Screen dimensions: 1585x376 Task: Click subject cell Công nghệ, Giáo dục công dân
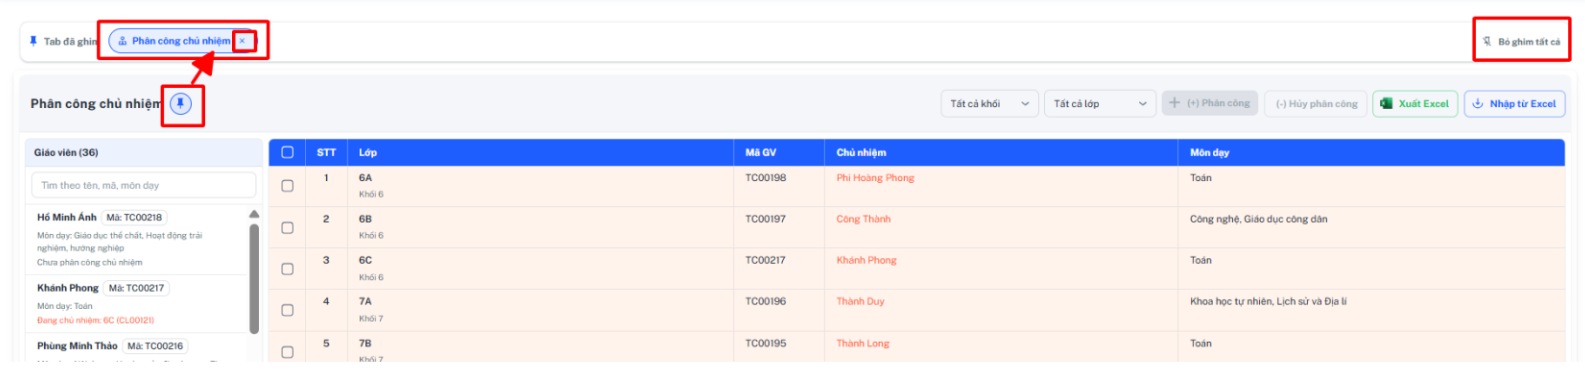coord(1259,219)
